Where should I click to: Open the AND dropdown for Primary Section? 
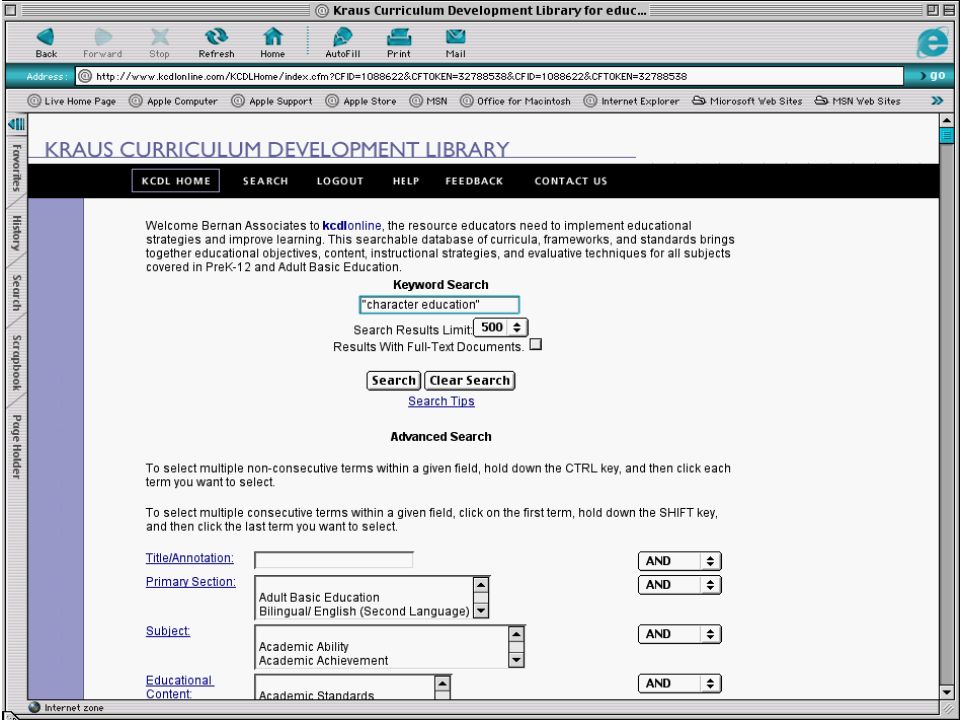pyautogui.click(x=680, y=585)
